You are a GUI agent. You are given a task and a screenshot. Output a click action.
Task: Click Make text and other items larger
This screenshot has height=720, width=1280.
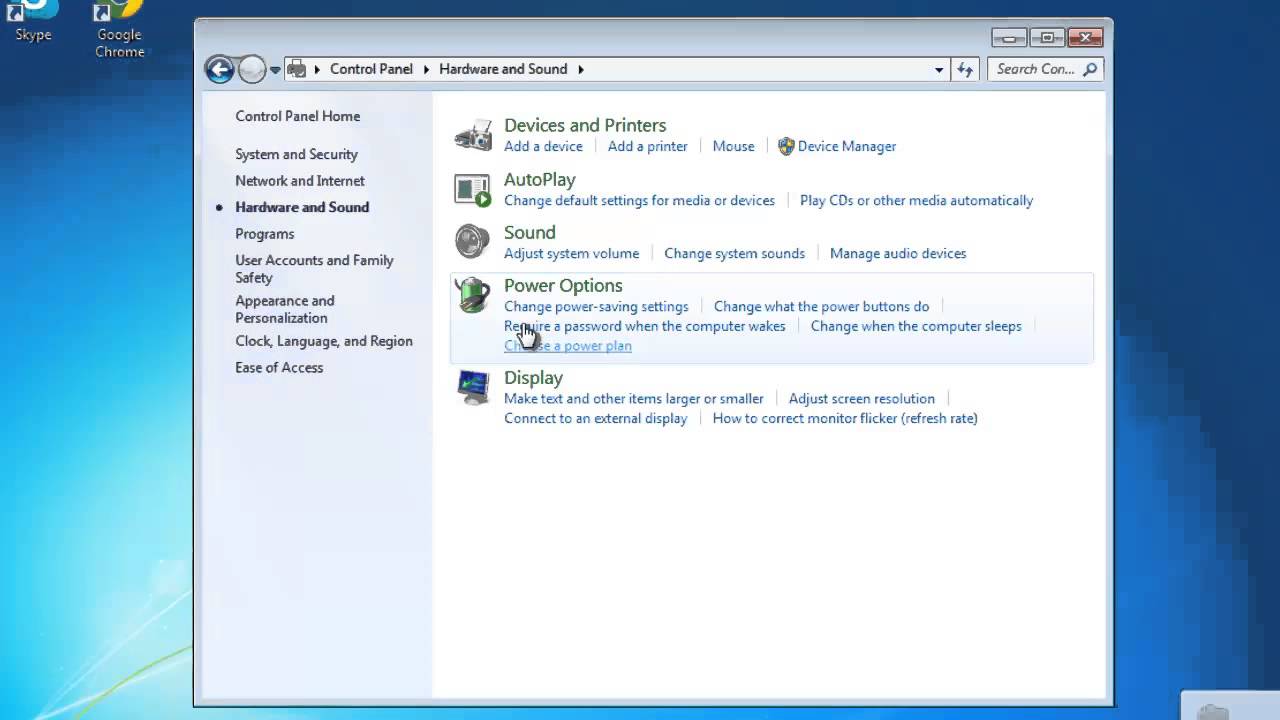[x=634, y=398]
